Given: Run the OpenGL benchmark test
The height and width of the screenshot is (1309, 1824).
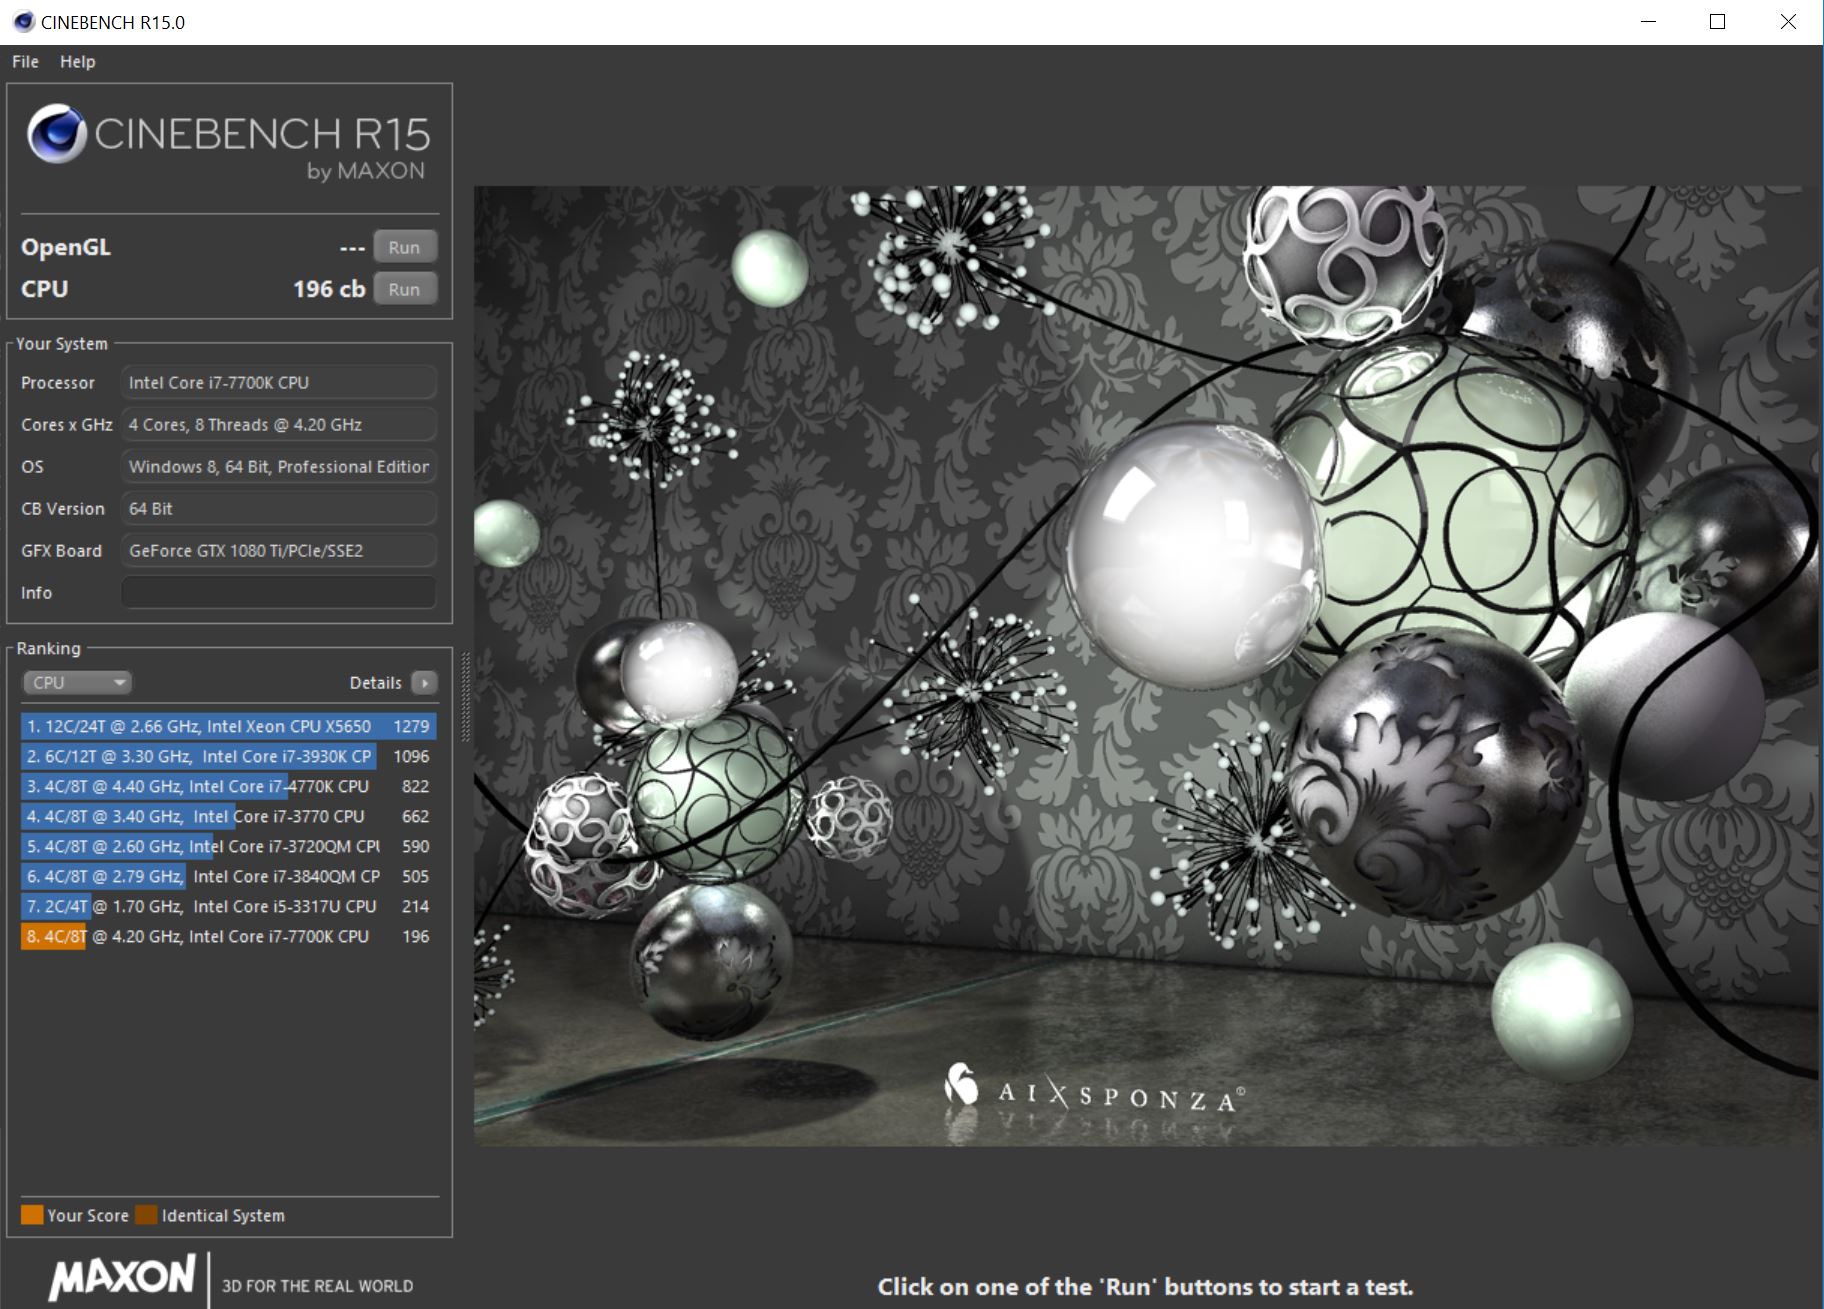Looking at the screenshot, I should click(x=404, y=247).
